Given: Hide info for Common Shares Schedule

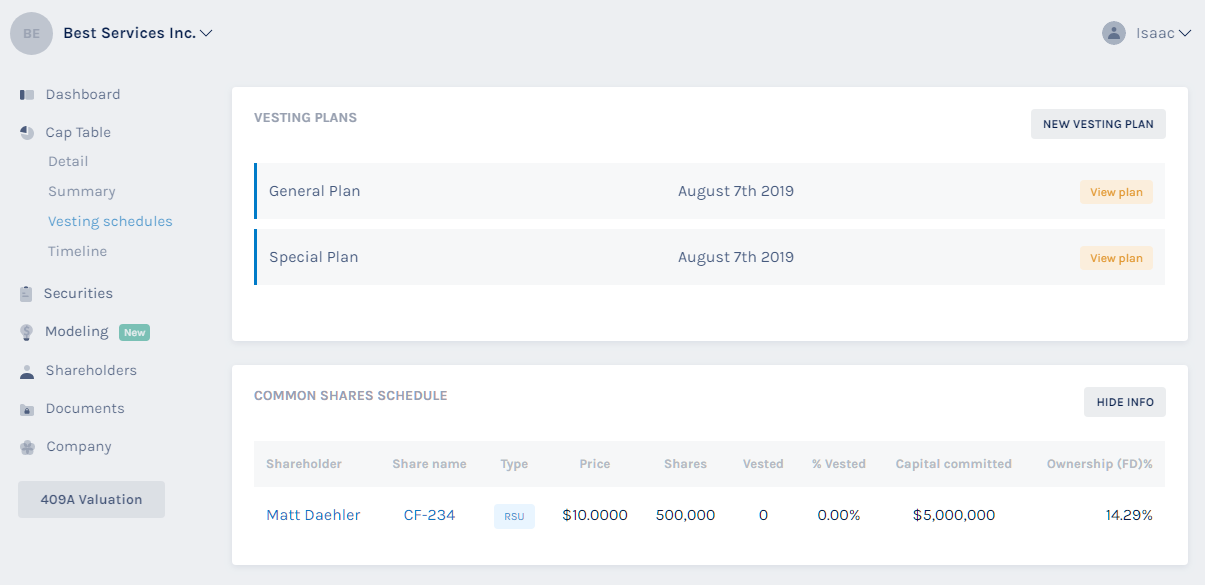Looking at the screenshot, I should pos(1124,402).
